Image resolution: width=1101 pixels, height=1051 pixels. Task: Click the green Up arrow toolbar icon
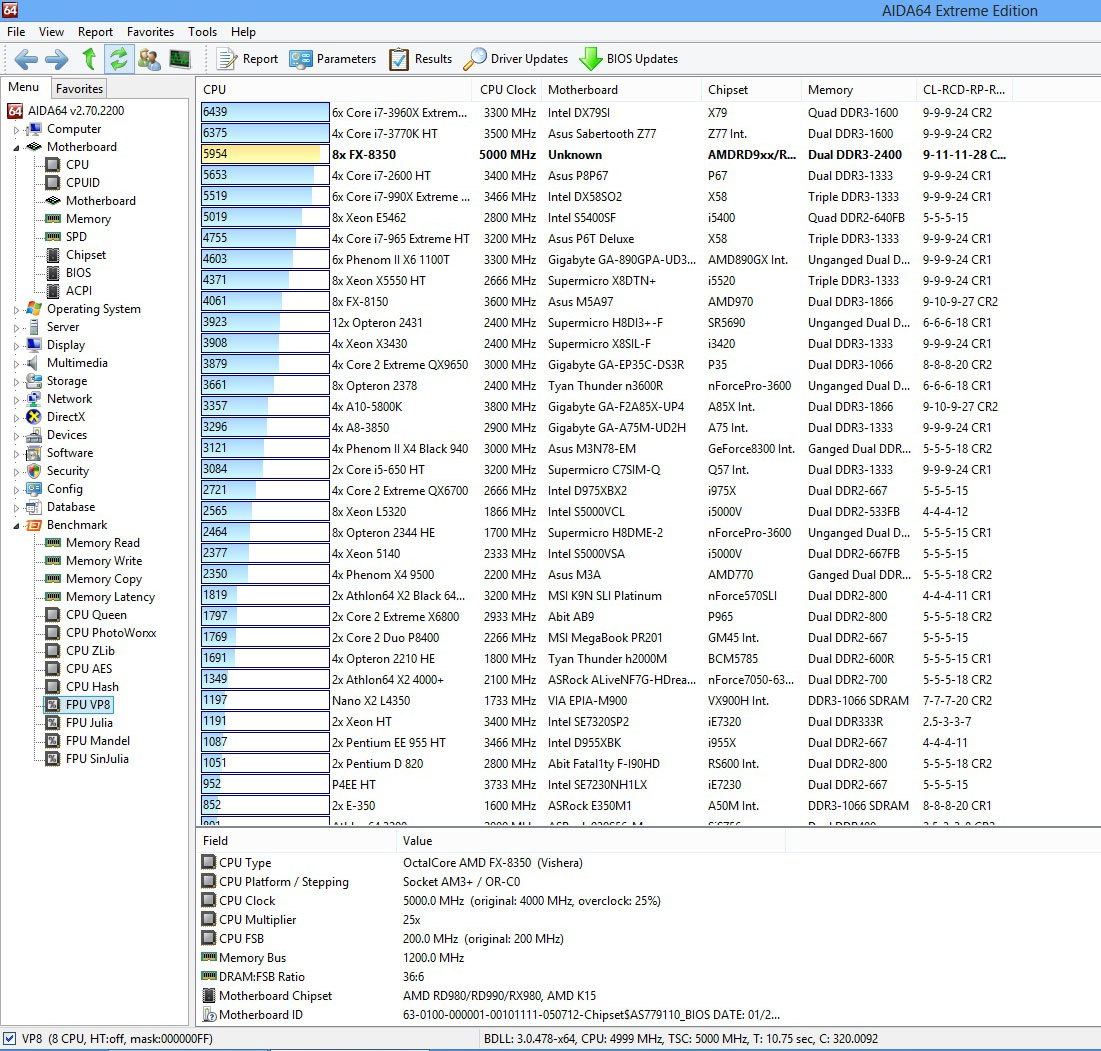click(89, 59)
